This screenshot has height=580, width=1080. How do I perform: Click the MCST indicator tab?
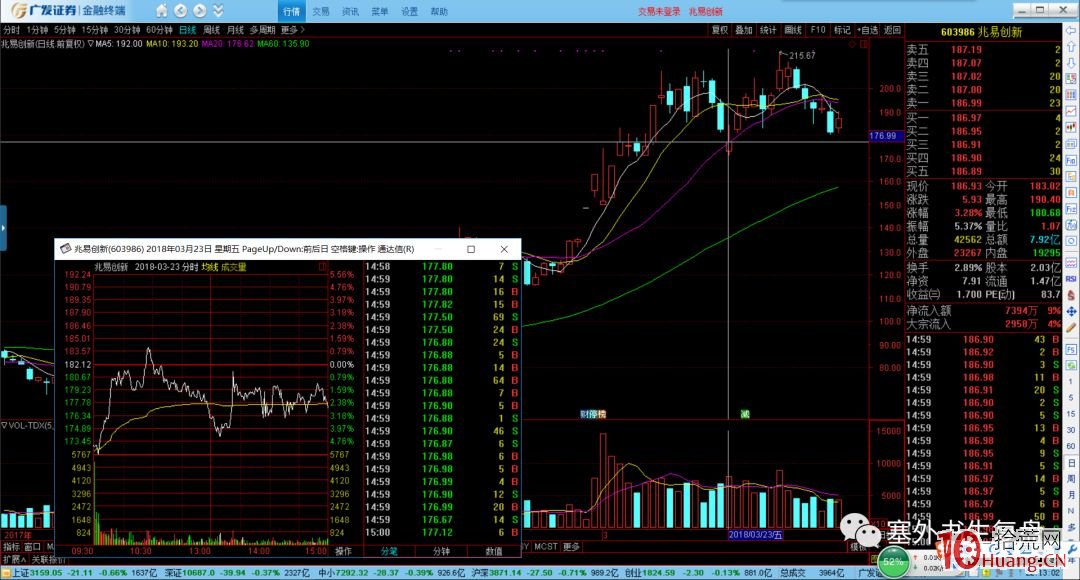click(546, 546)
